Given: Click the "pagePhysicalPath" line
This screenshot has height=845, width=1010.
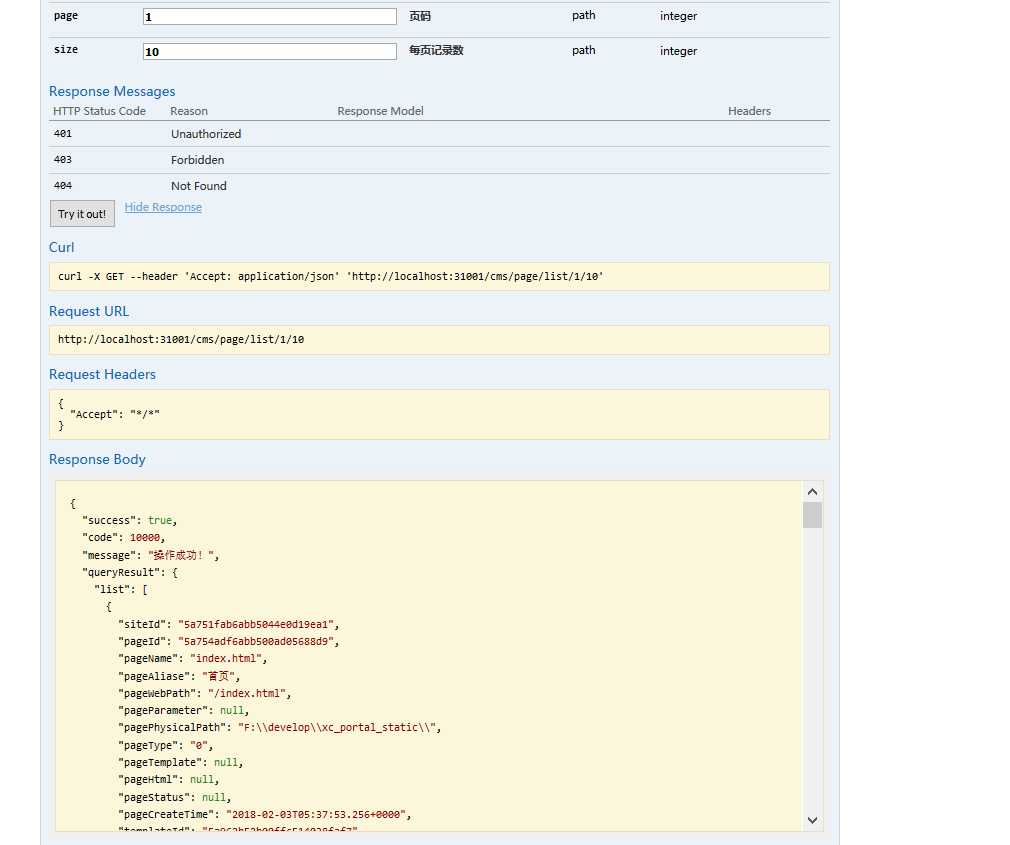Looking at the screenshot, I should coord(280,728).
